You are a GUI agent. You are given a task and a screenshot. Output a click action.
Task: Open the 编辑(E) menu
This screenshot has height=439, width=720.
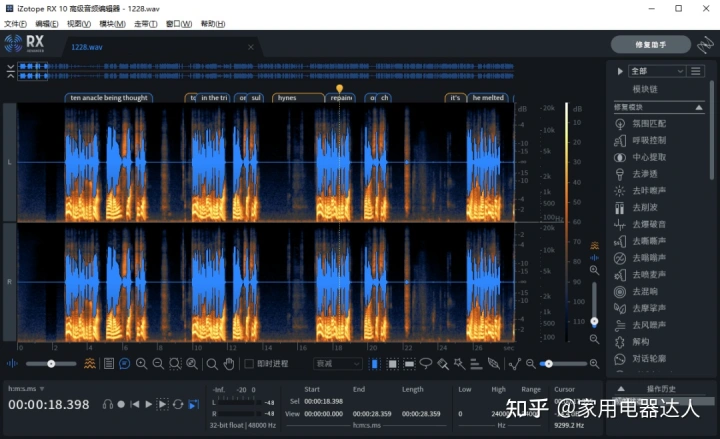coord(47,24)
